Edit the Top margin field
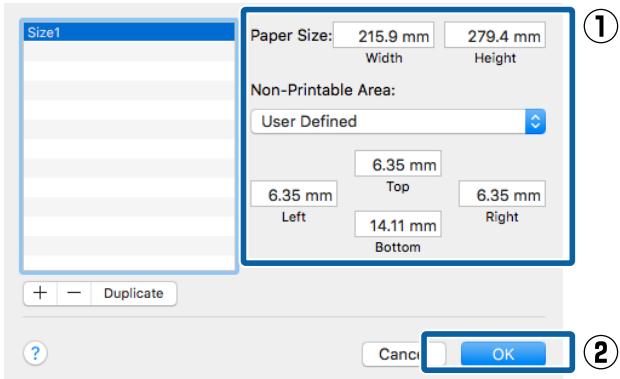The height and width of the screenshot is (379, 620). [398, 164]
